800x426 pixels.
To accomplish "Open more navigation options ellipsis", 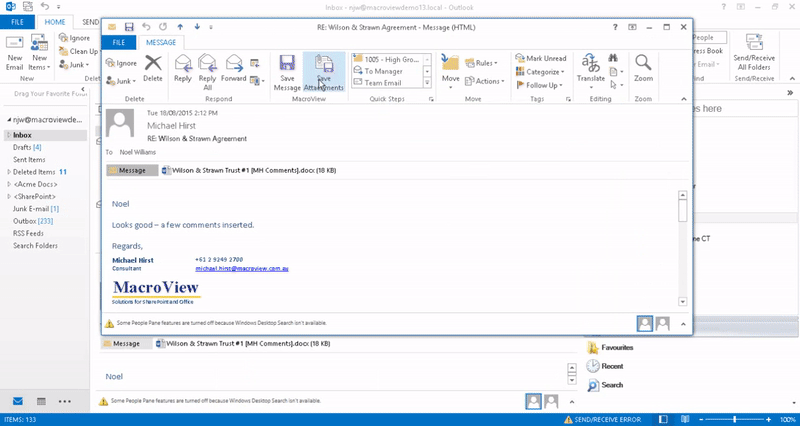I will [x=65, y=402].
